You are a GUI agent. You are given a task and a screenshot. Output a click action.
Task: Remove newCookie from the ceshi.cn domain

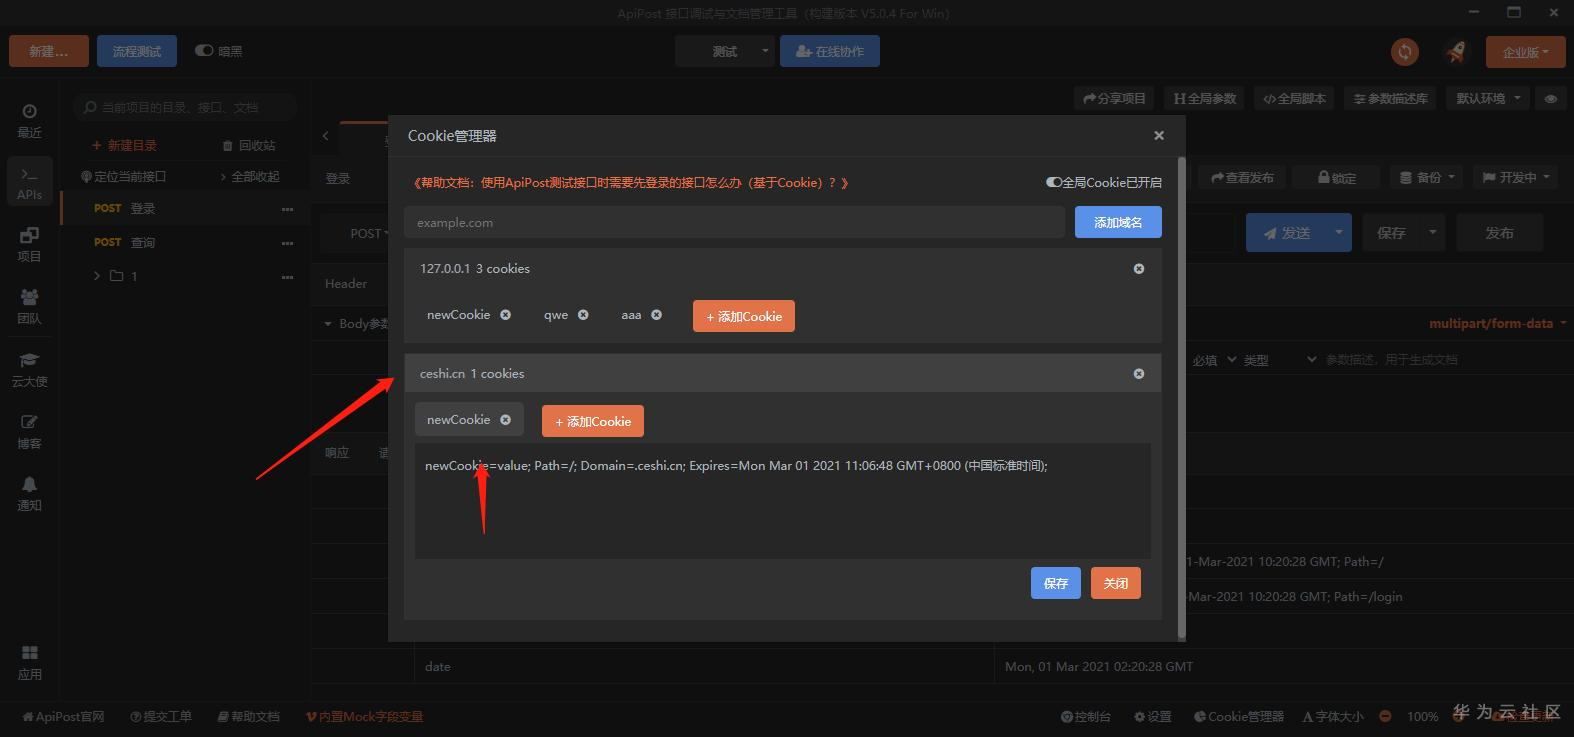click(505, 420)
